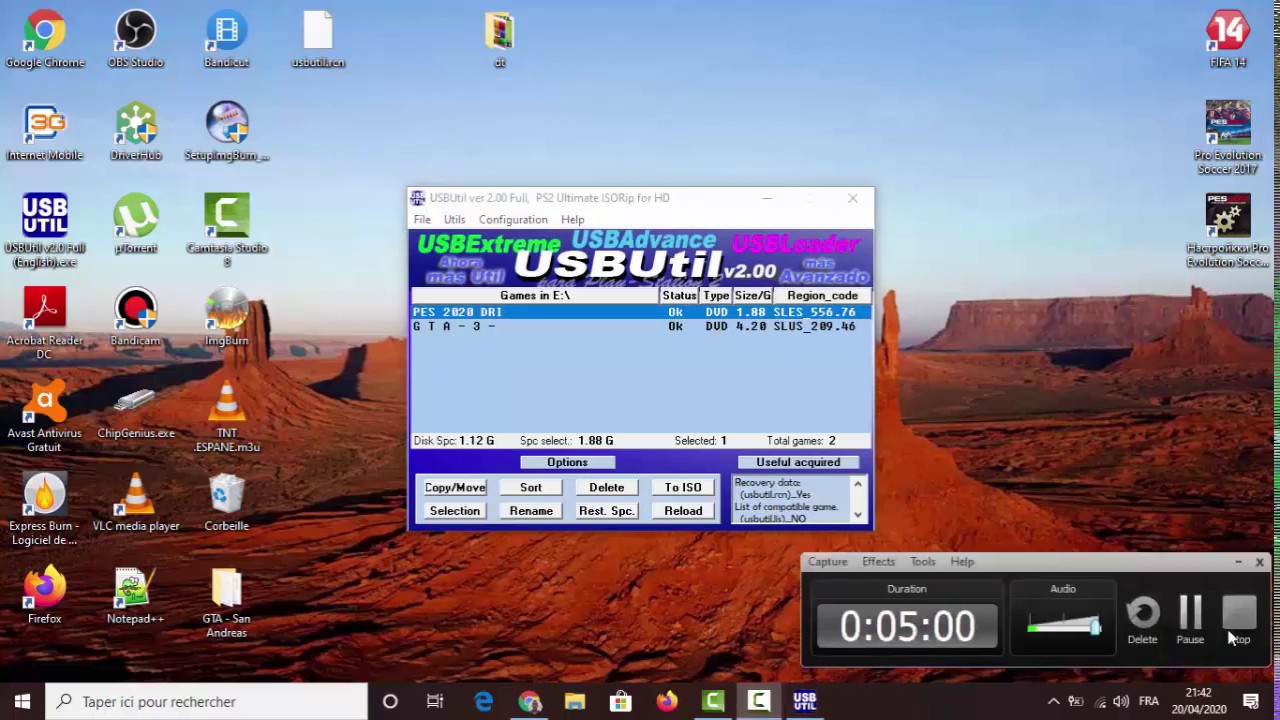Click the Sort button
The height and width of the screenshot is (720, 1280).
[x=531, y=487]
